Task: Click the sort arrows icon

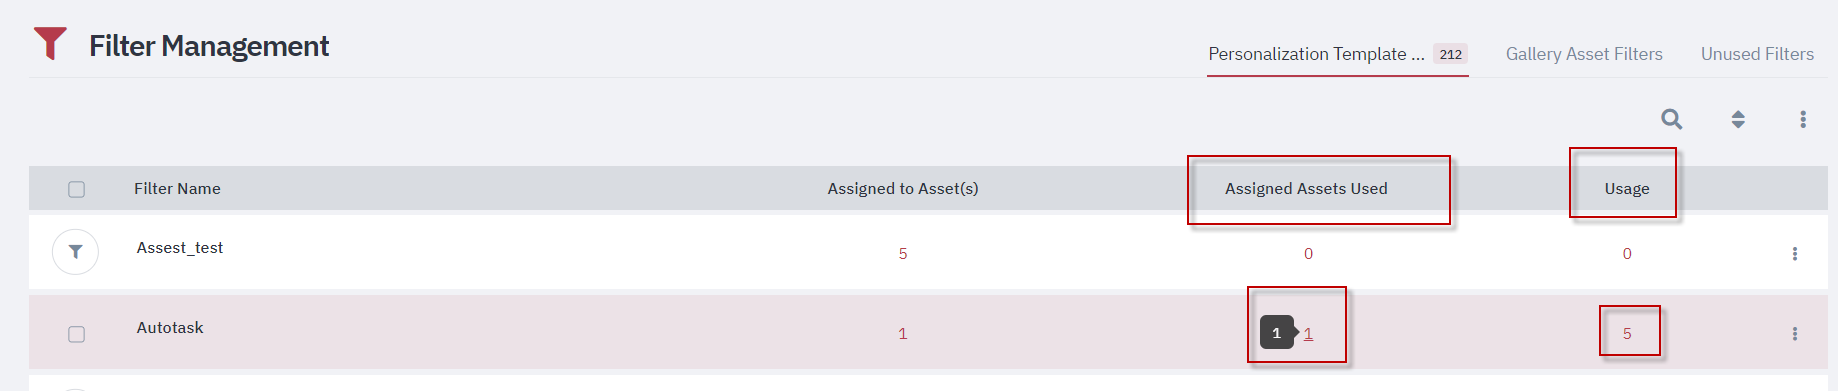Action: [x=1738, y=119]
